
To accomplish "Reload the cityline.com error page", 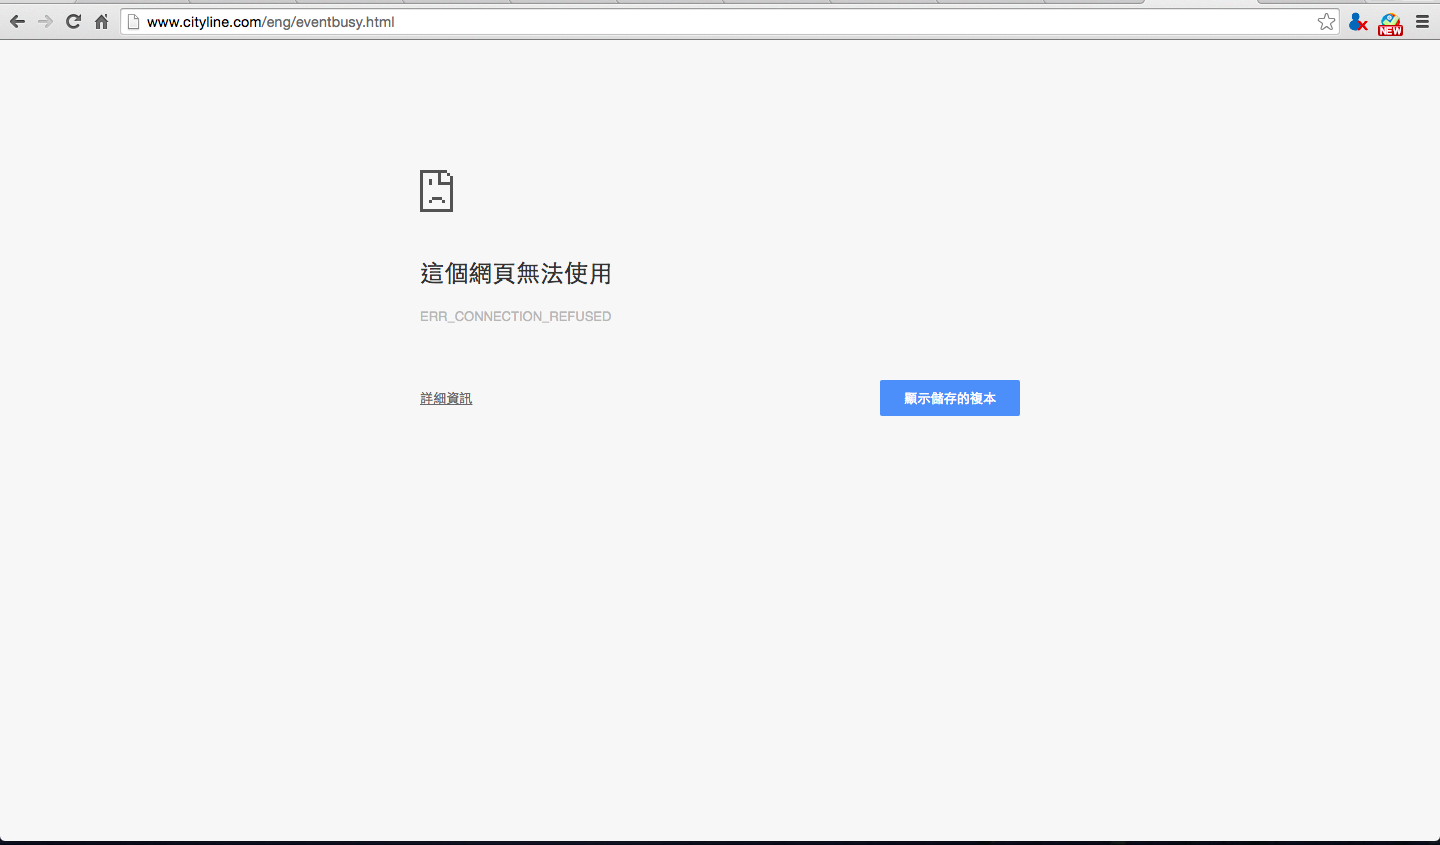I will coord(72,21).
